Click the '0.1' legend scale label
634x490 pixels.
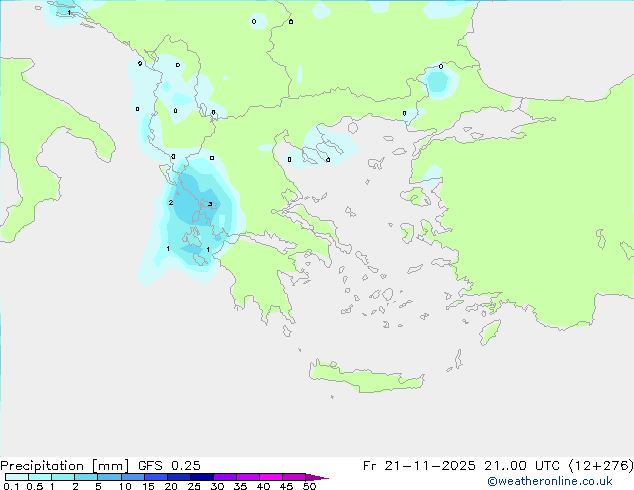point(11,486)
